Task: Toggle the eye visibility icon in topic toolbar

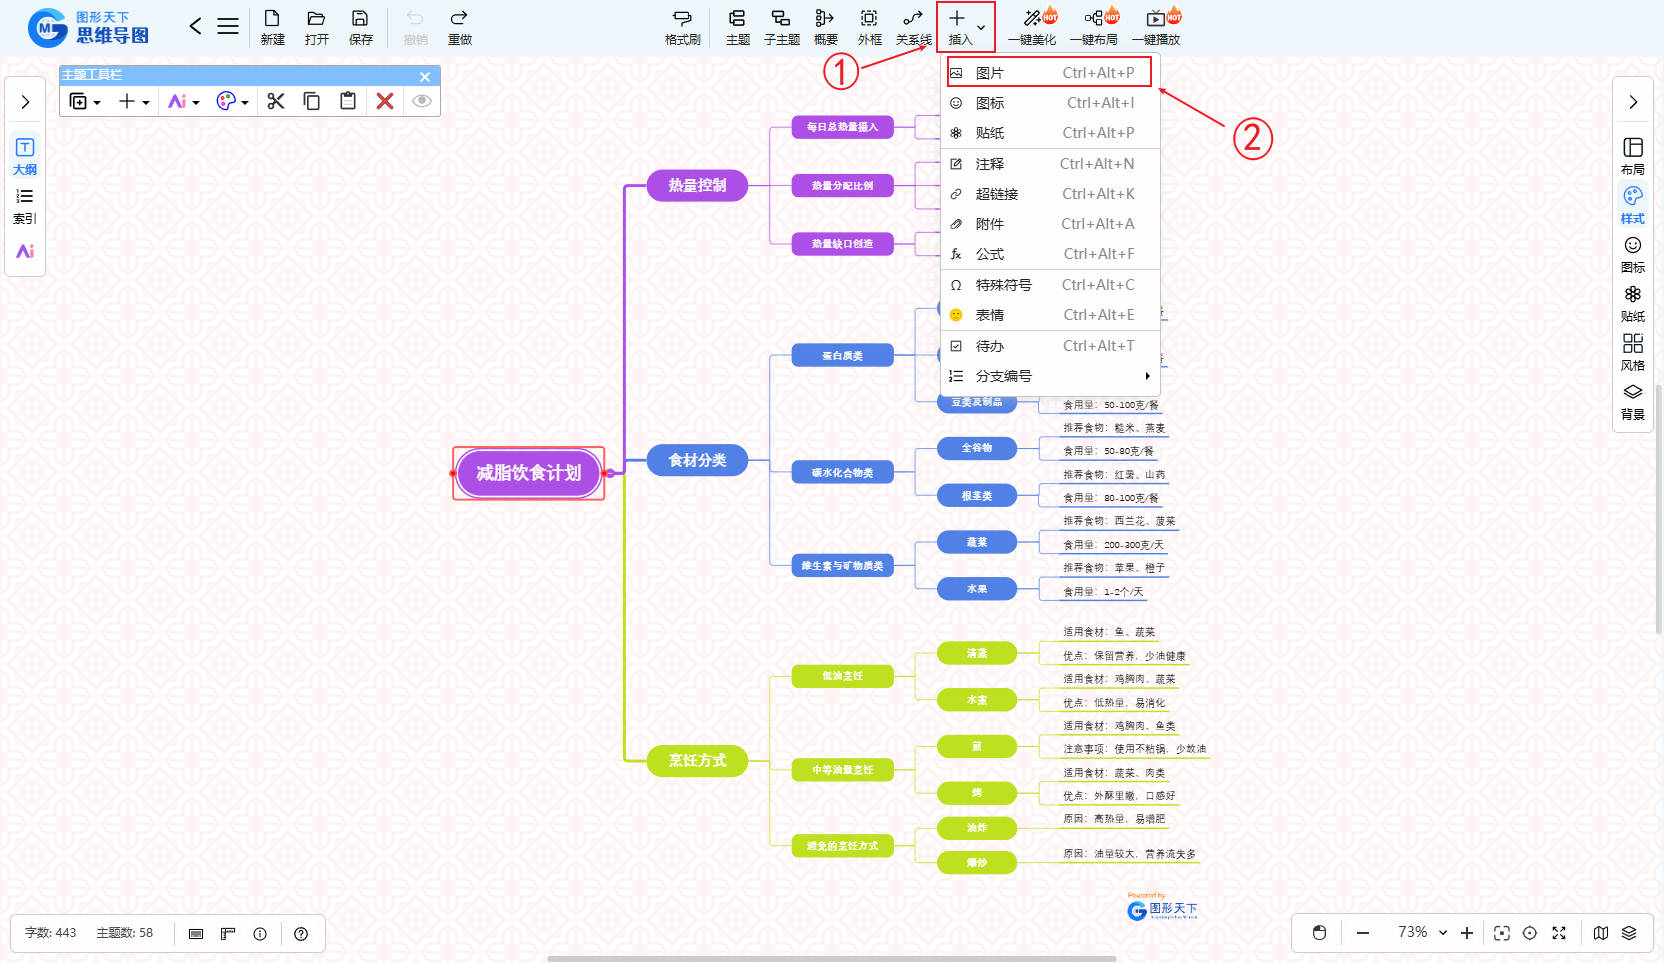Action: tap(422, 101)
